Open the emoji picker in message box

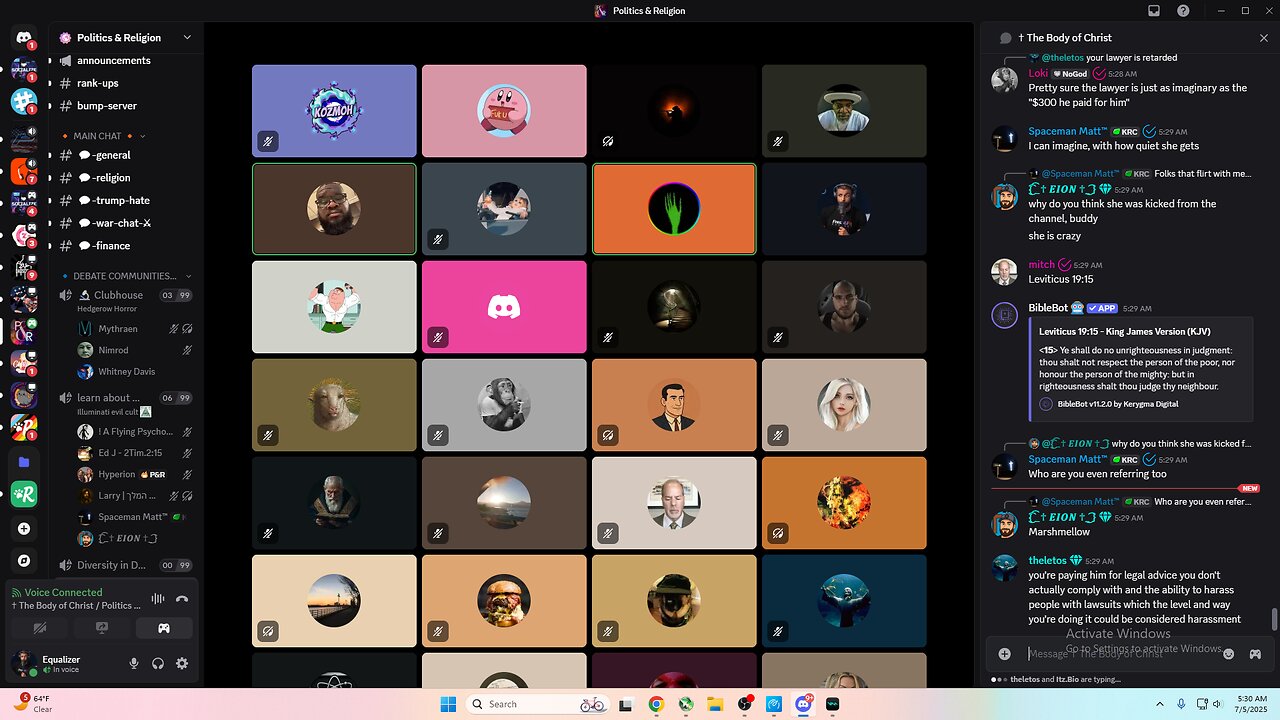pyautogui.click(x=1229, y=654)
